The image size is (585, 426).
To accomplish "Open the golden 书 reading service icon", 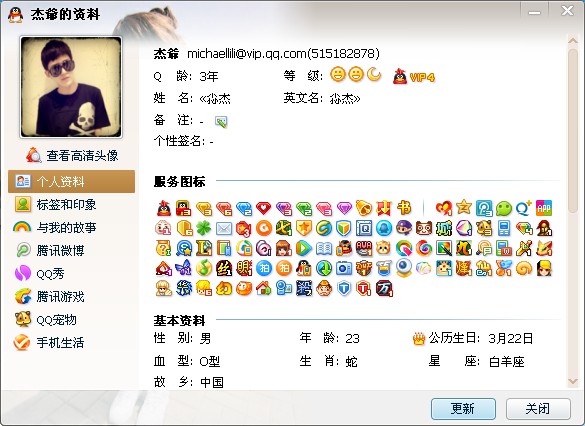I will [404, 208].
